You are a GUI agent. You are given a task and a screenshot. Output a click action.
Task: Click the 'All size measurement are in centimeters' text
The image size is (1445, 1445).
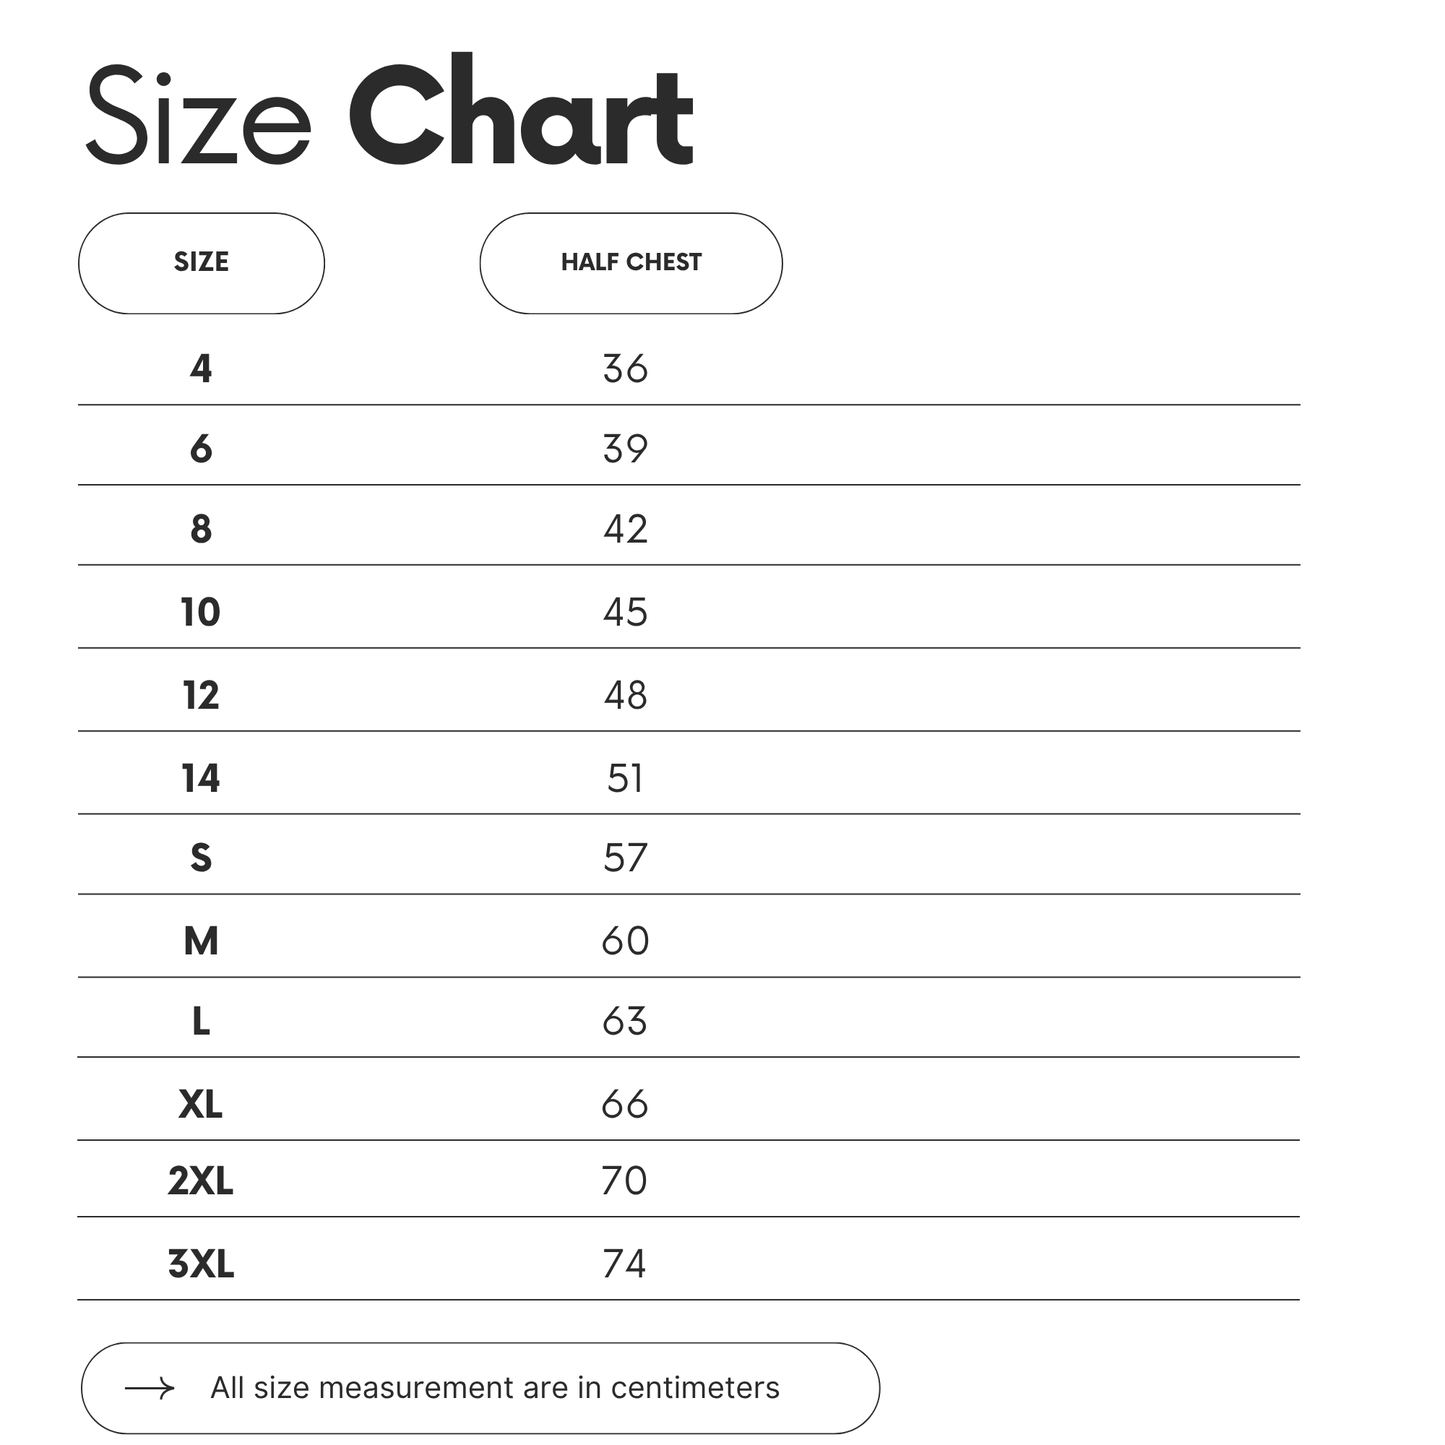[495, 1388]
